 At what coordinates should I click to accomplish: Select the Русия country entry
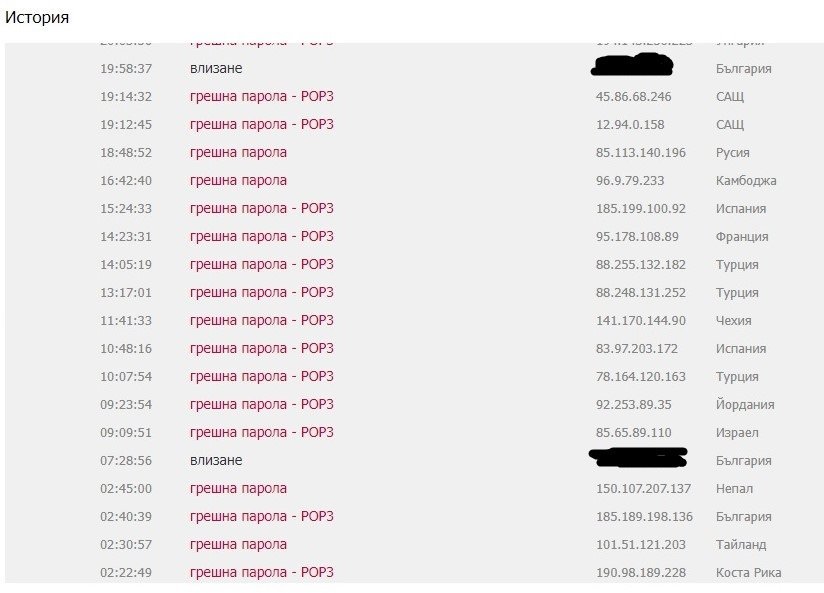coord(733,153)
